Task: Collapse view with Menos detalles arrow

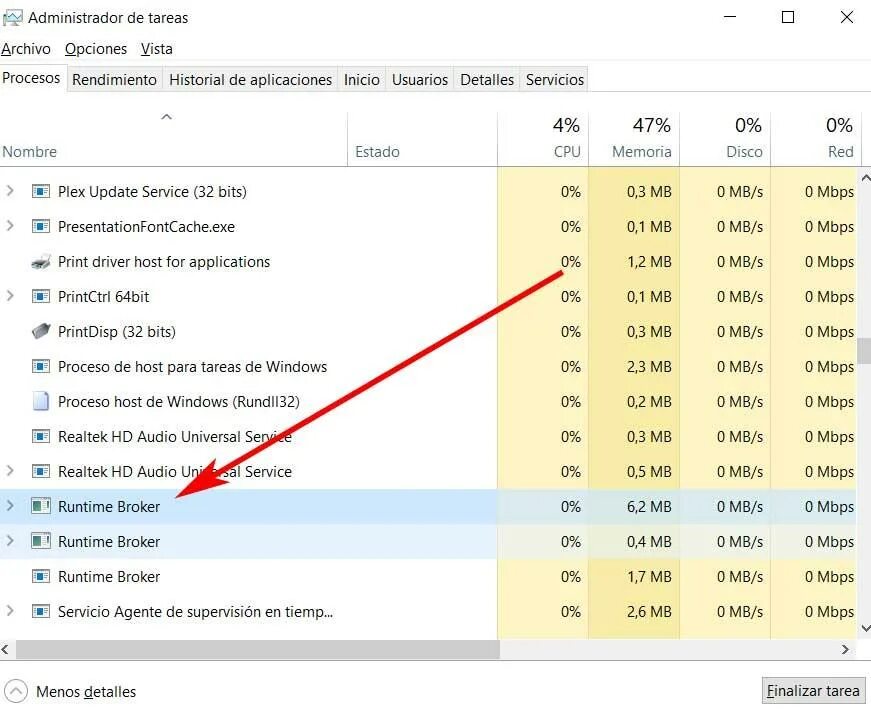Action: 16,692
